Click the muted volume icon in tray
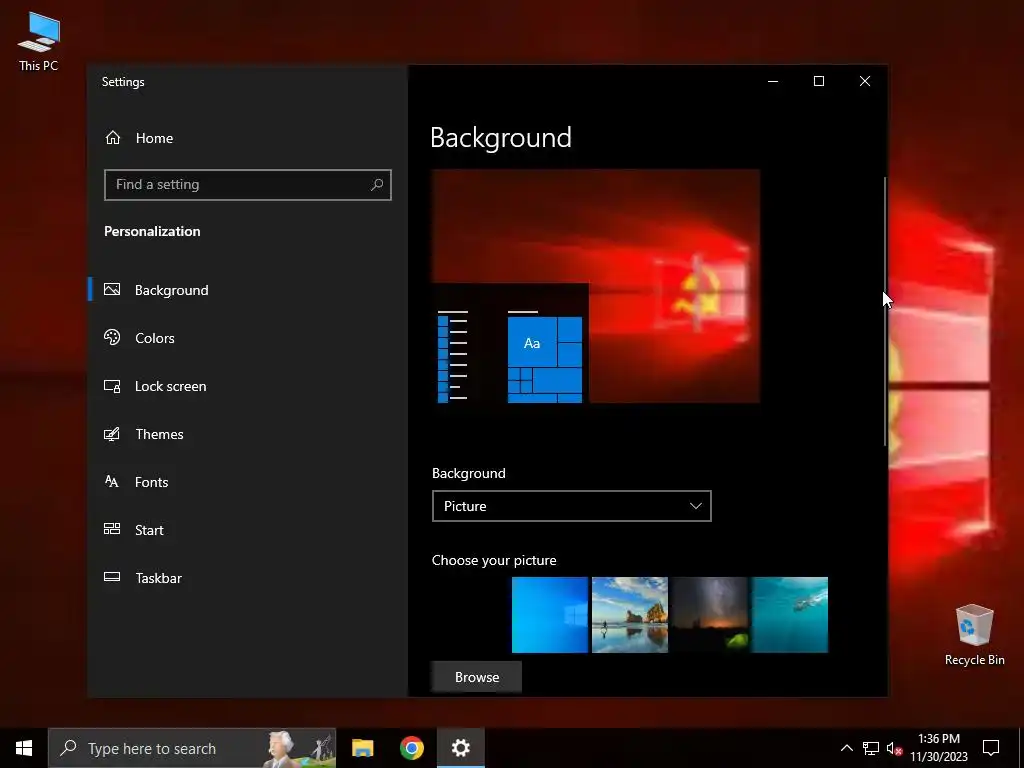This screenshot has height=768, width=1024. (894, 748)
